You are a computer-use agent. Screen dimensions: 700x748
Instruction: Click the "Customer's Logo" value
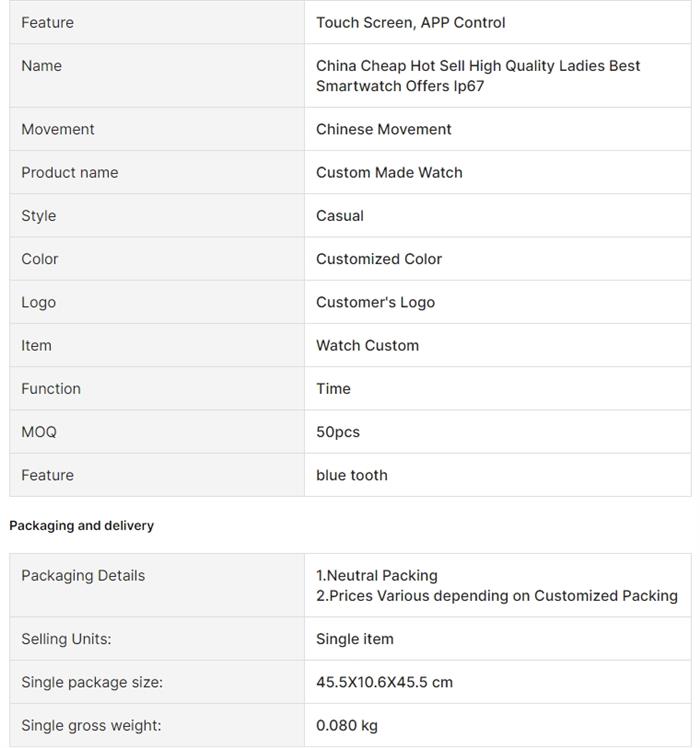pos(375,302)
